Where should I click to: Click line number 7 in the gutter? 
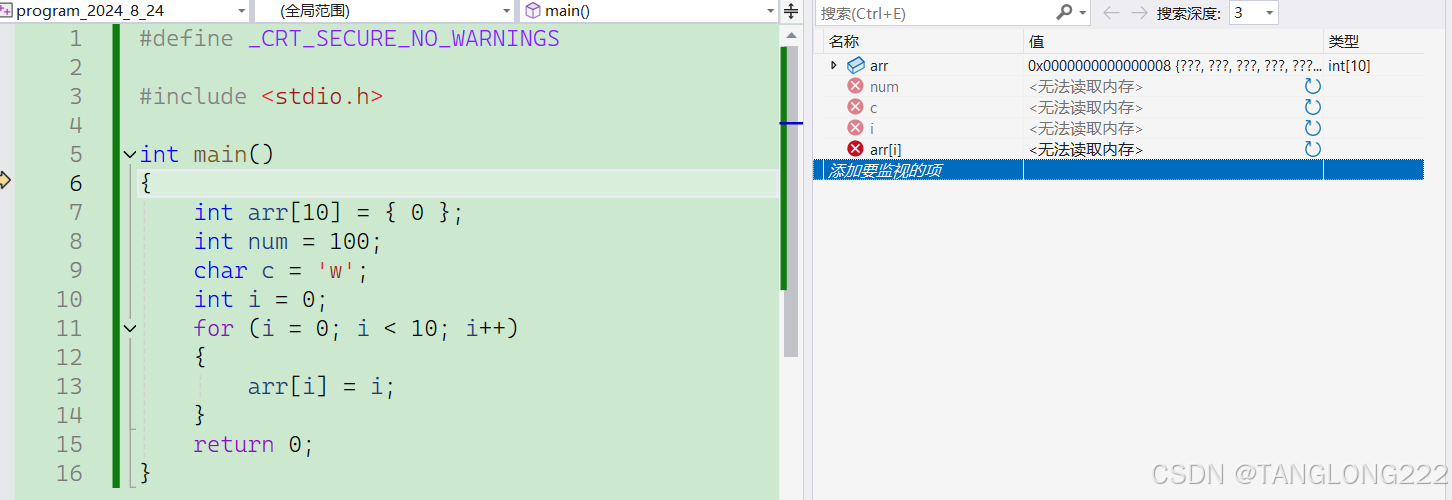(75, 212)
